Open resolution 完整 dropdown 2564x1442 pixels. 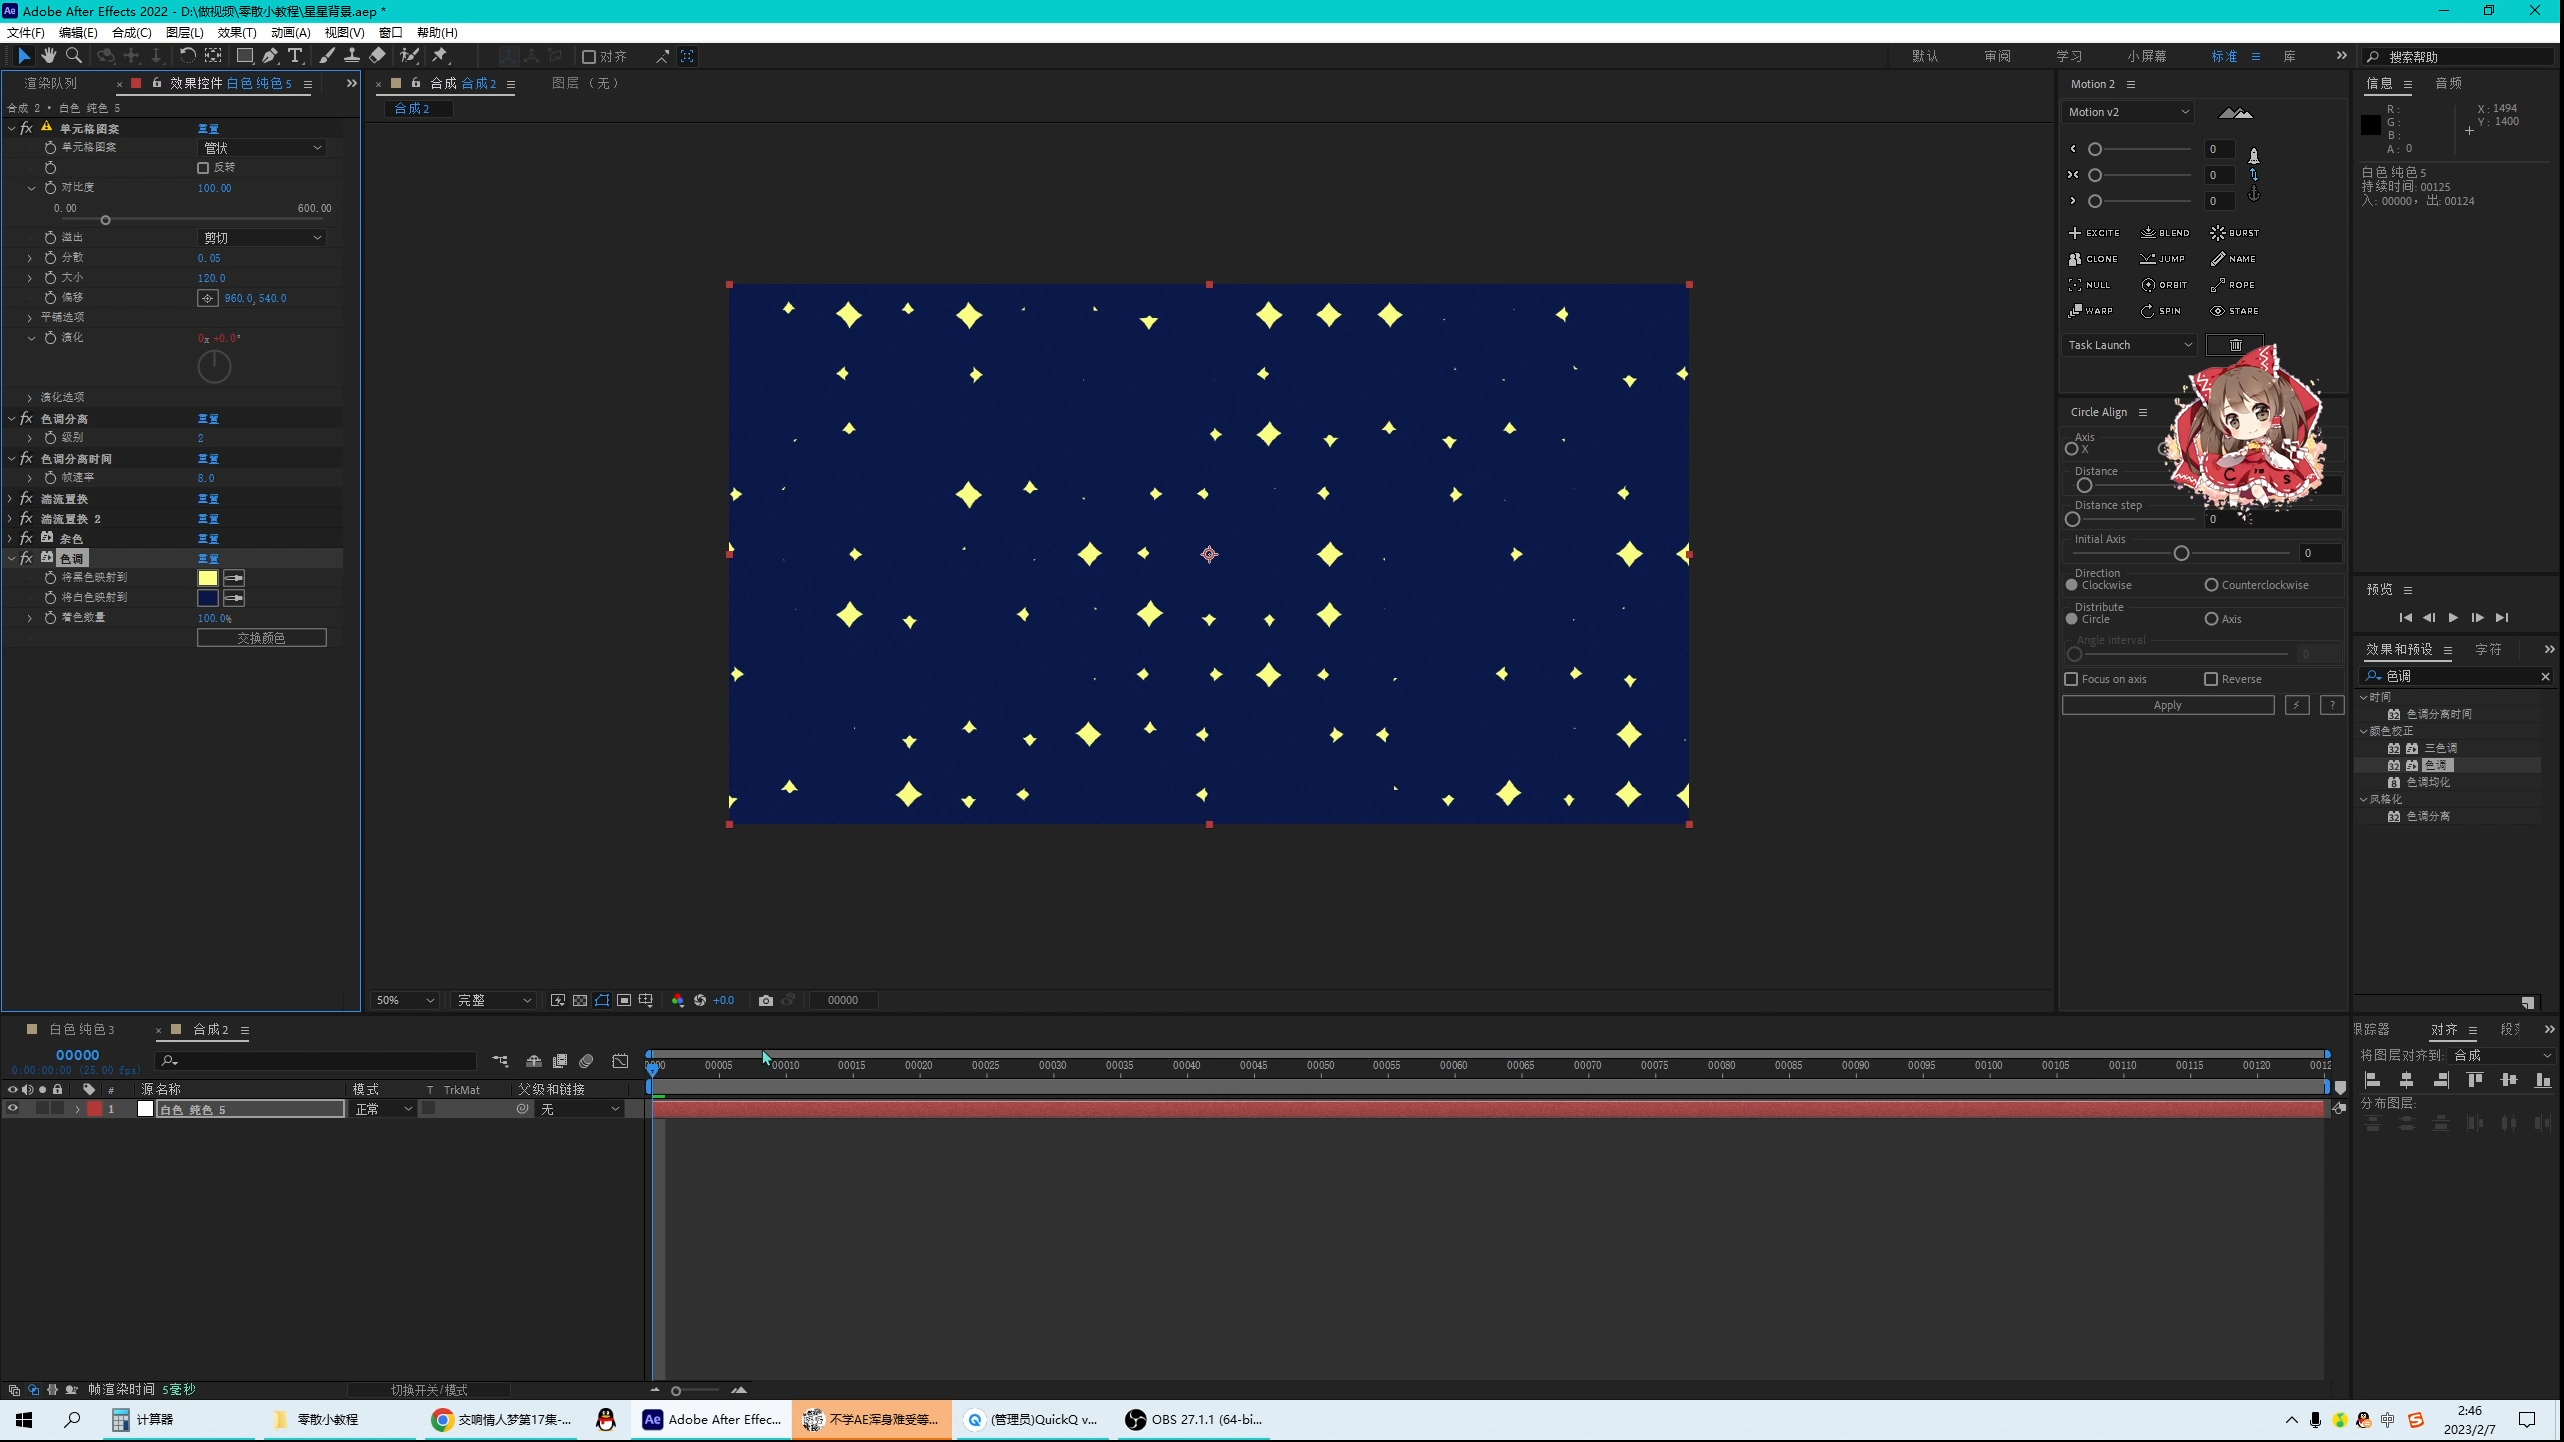click(494, 1000)
